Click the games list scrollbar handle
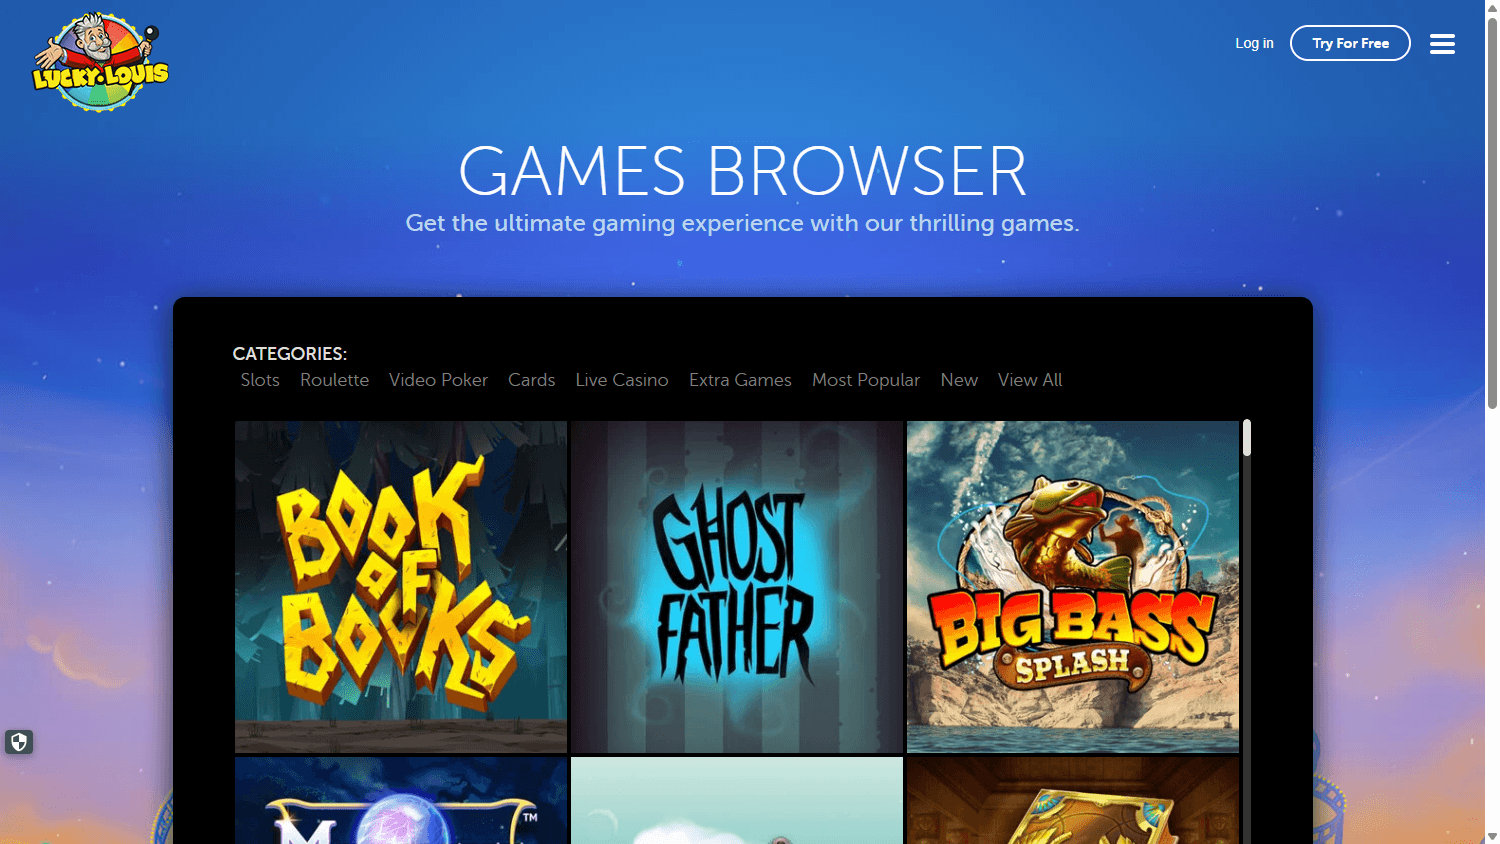Screen dimensions: 1500x844 [x=1247, y=438]
